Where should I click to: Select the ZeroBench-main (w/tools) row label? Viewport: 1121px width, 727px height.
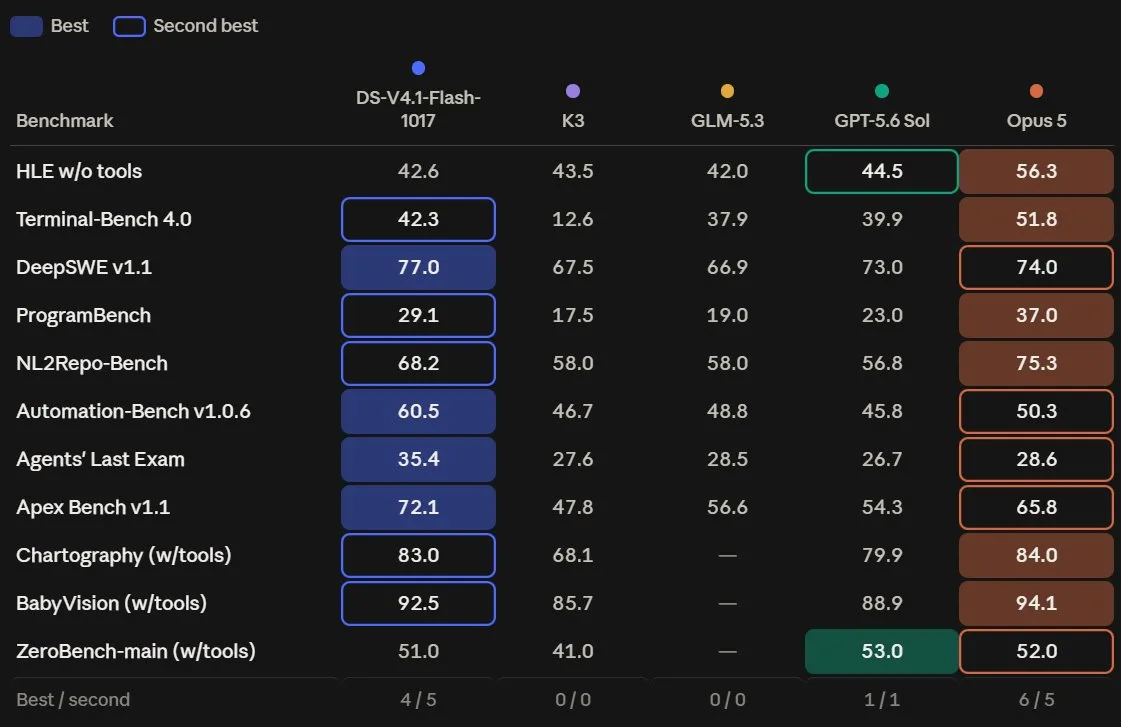136,651
